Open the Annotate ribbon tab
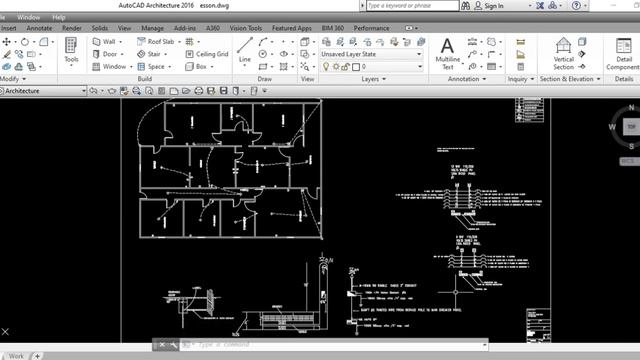Viewport: 640px width, 360px height. 39,28
